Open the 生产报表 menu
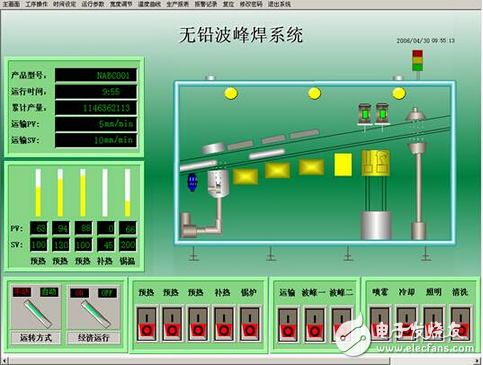 coord(178,4)
